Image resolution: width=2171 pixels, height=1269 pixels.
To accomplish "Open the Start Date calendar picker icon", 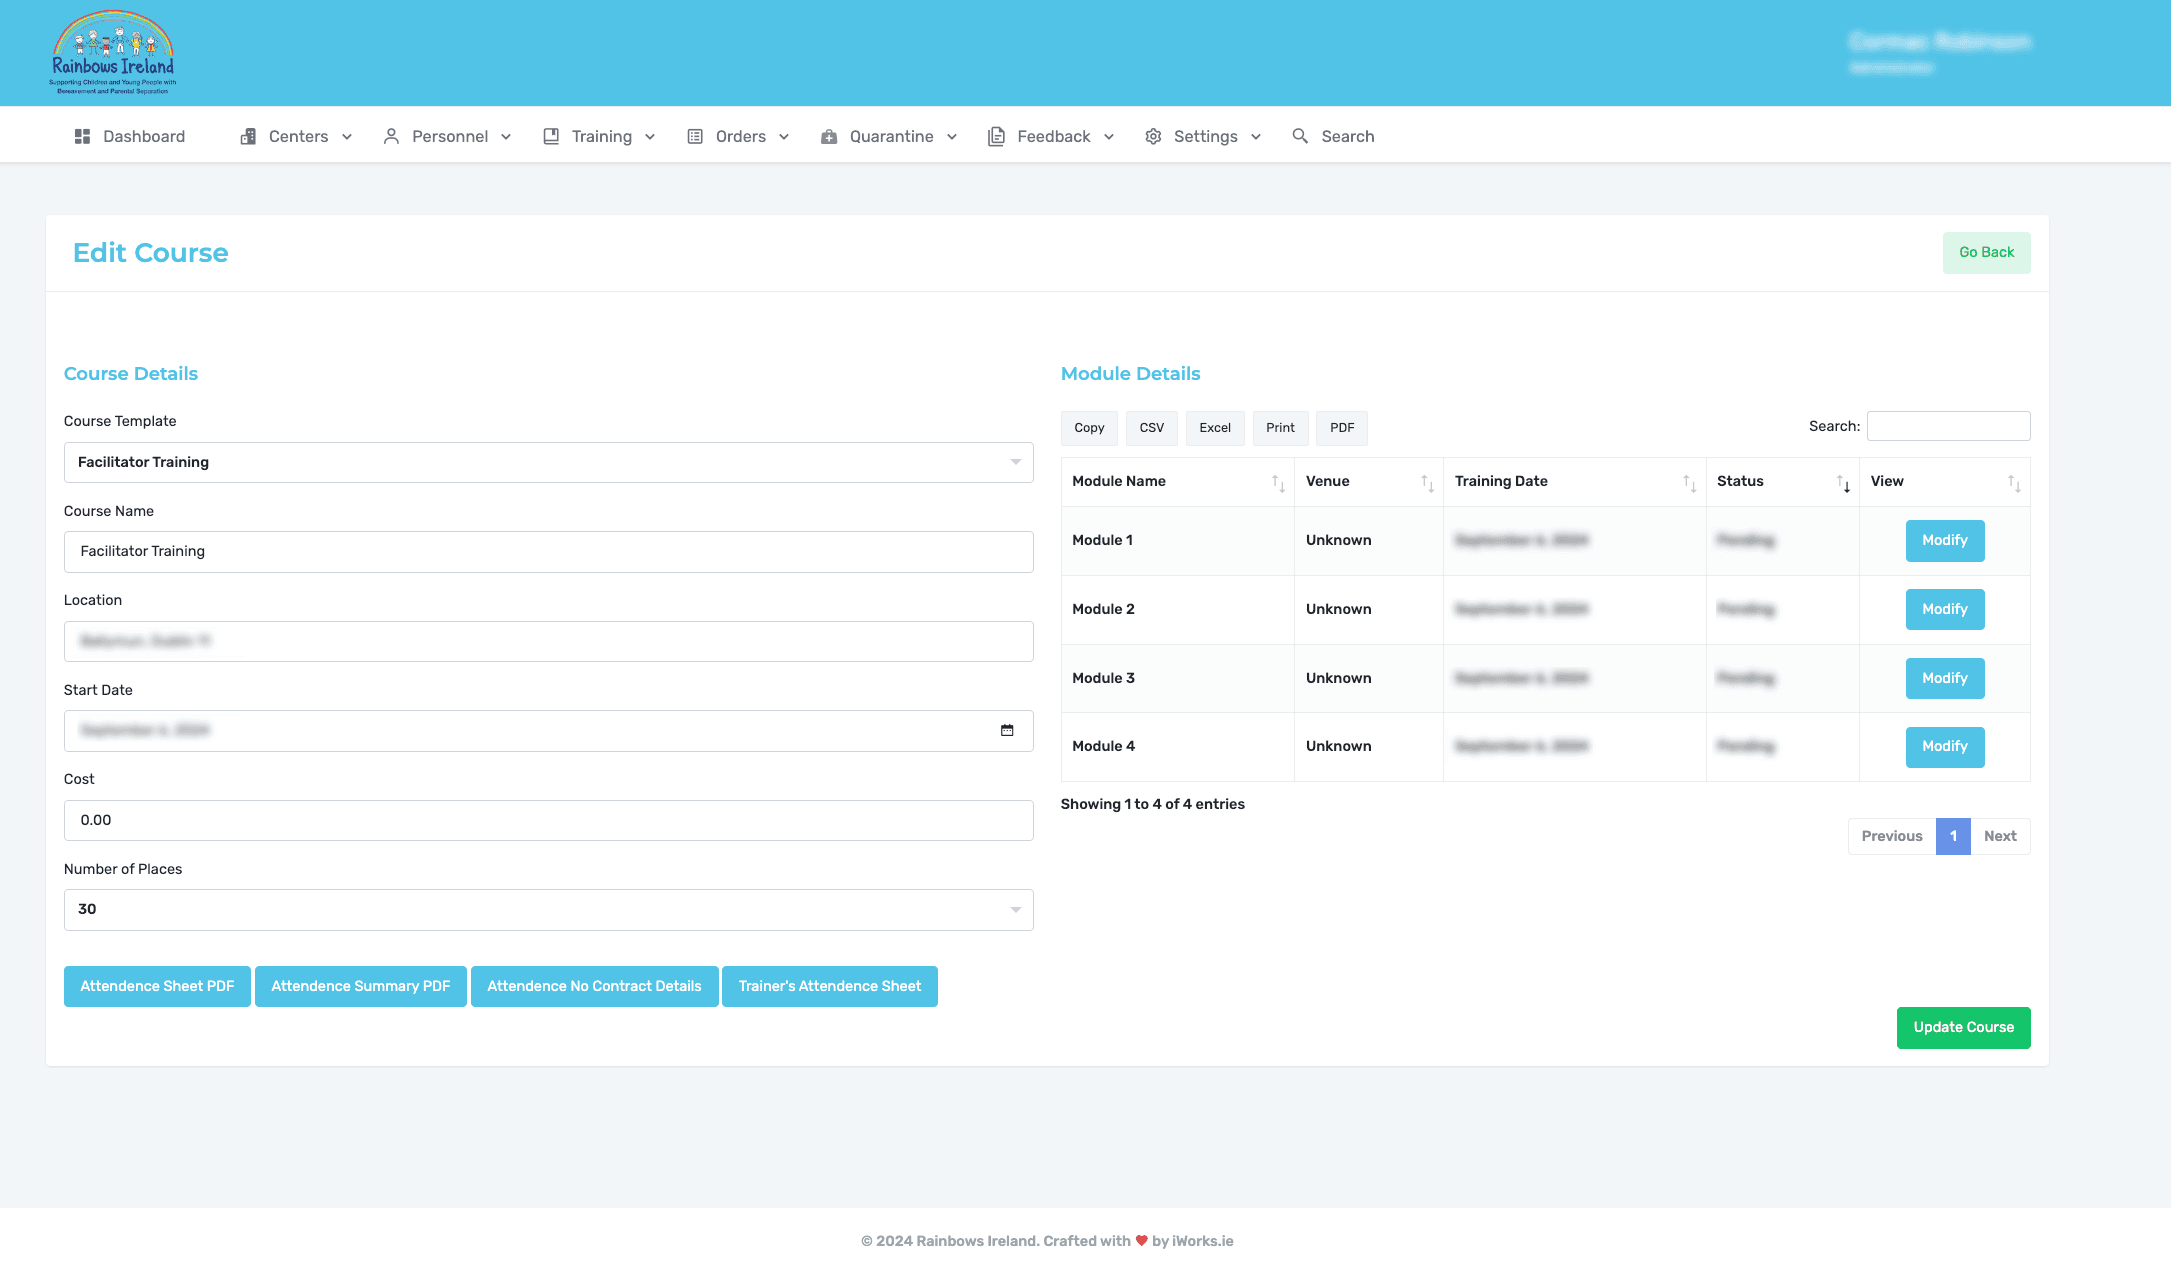I will pos(1007,730).
